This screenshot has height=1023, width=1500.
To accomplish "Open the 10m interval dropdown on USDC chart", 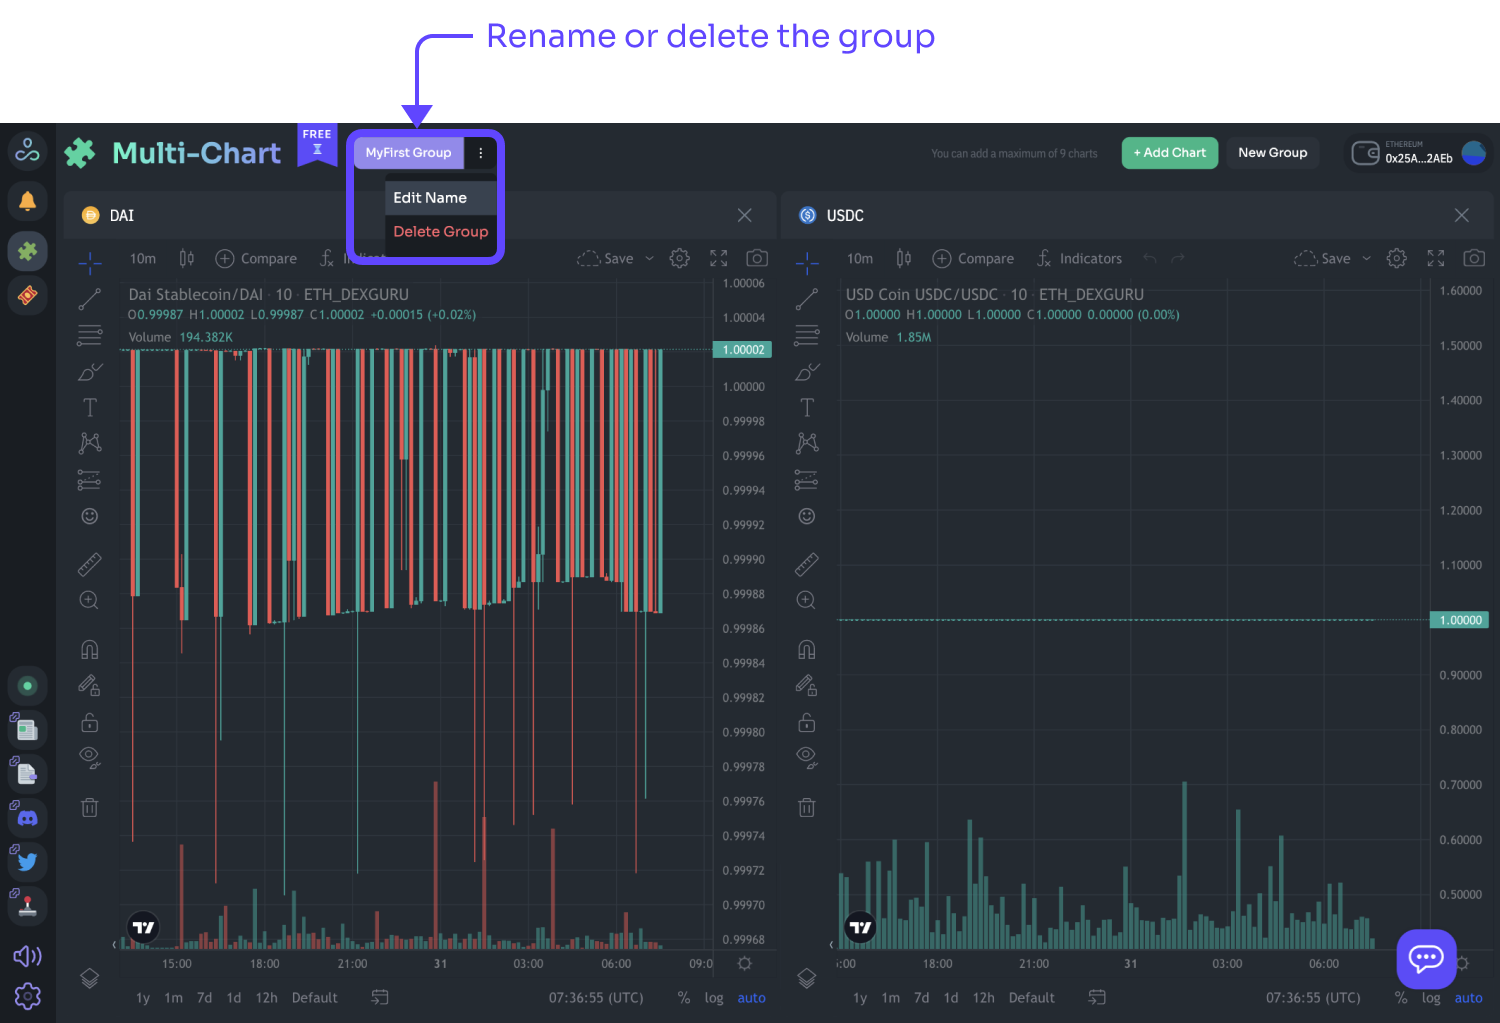I will [859, 258].
